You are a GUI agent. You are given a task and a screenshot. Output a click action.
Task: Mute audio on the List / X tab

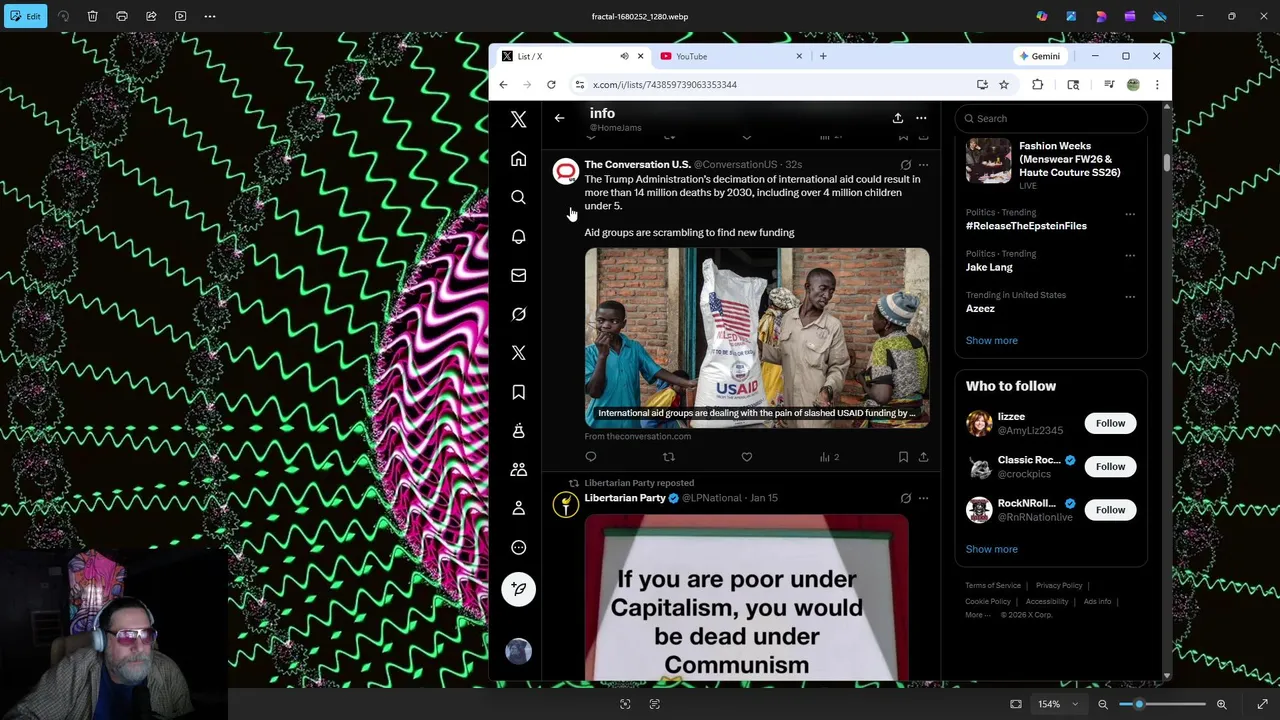(x=624, y=56)
